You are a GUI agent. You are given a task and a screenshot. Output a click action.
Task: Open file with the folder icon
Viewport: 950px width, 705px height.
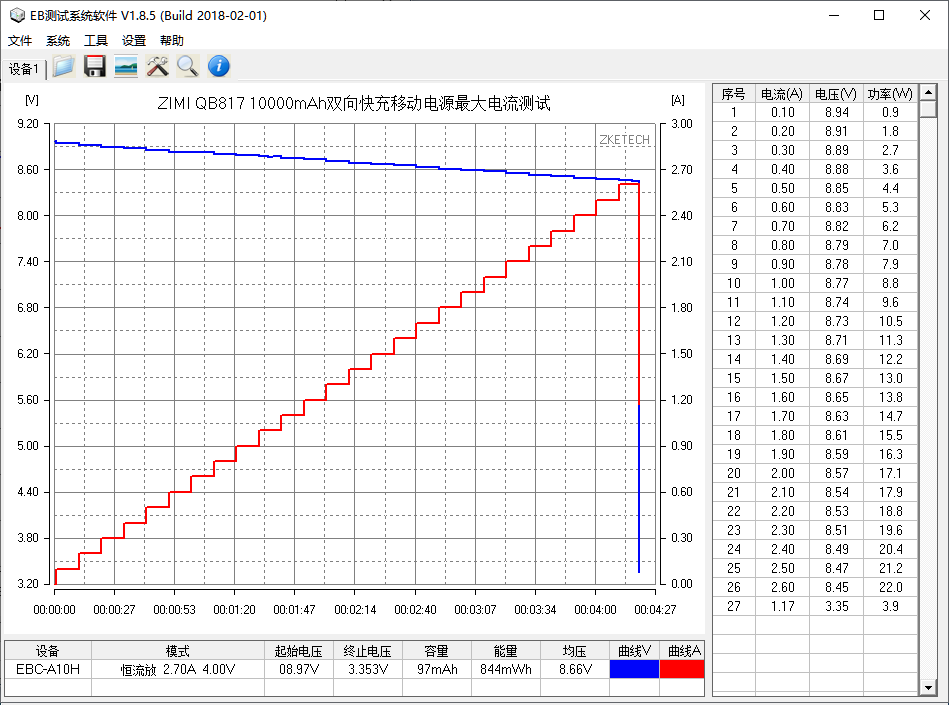tap(64, 66)
